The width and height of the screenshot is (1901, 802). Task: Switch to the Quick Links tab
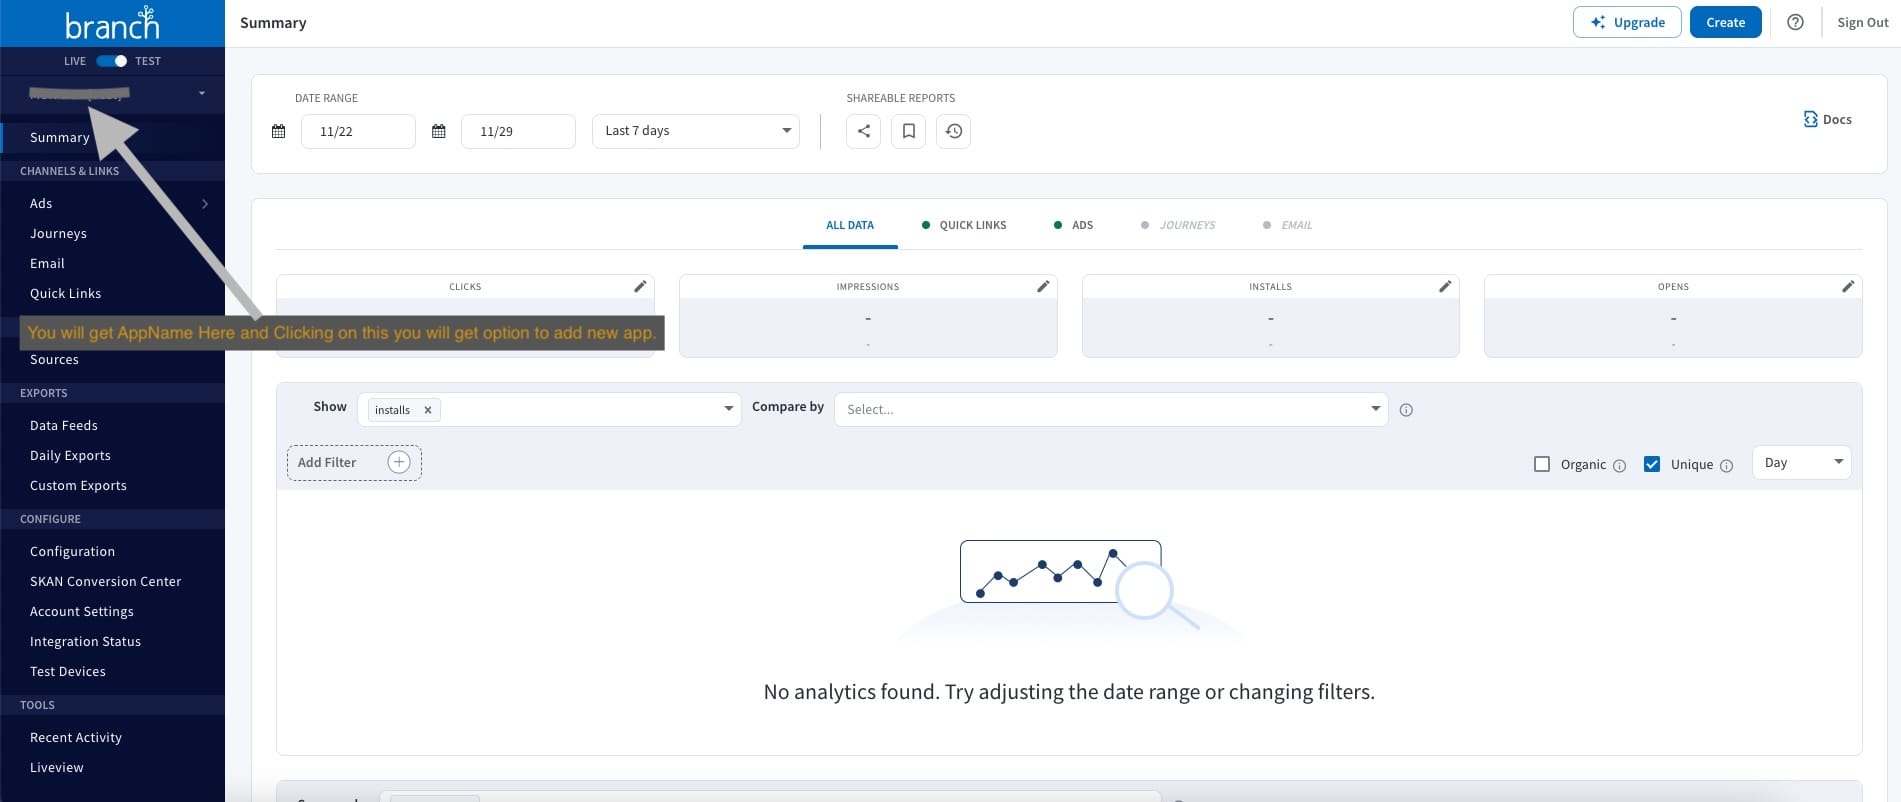pyautogui.click(x=971, y=225)
